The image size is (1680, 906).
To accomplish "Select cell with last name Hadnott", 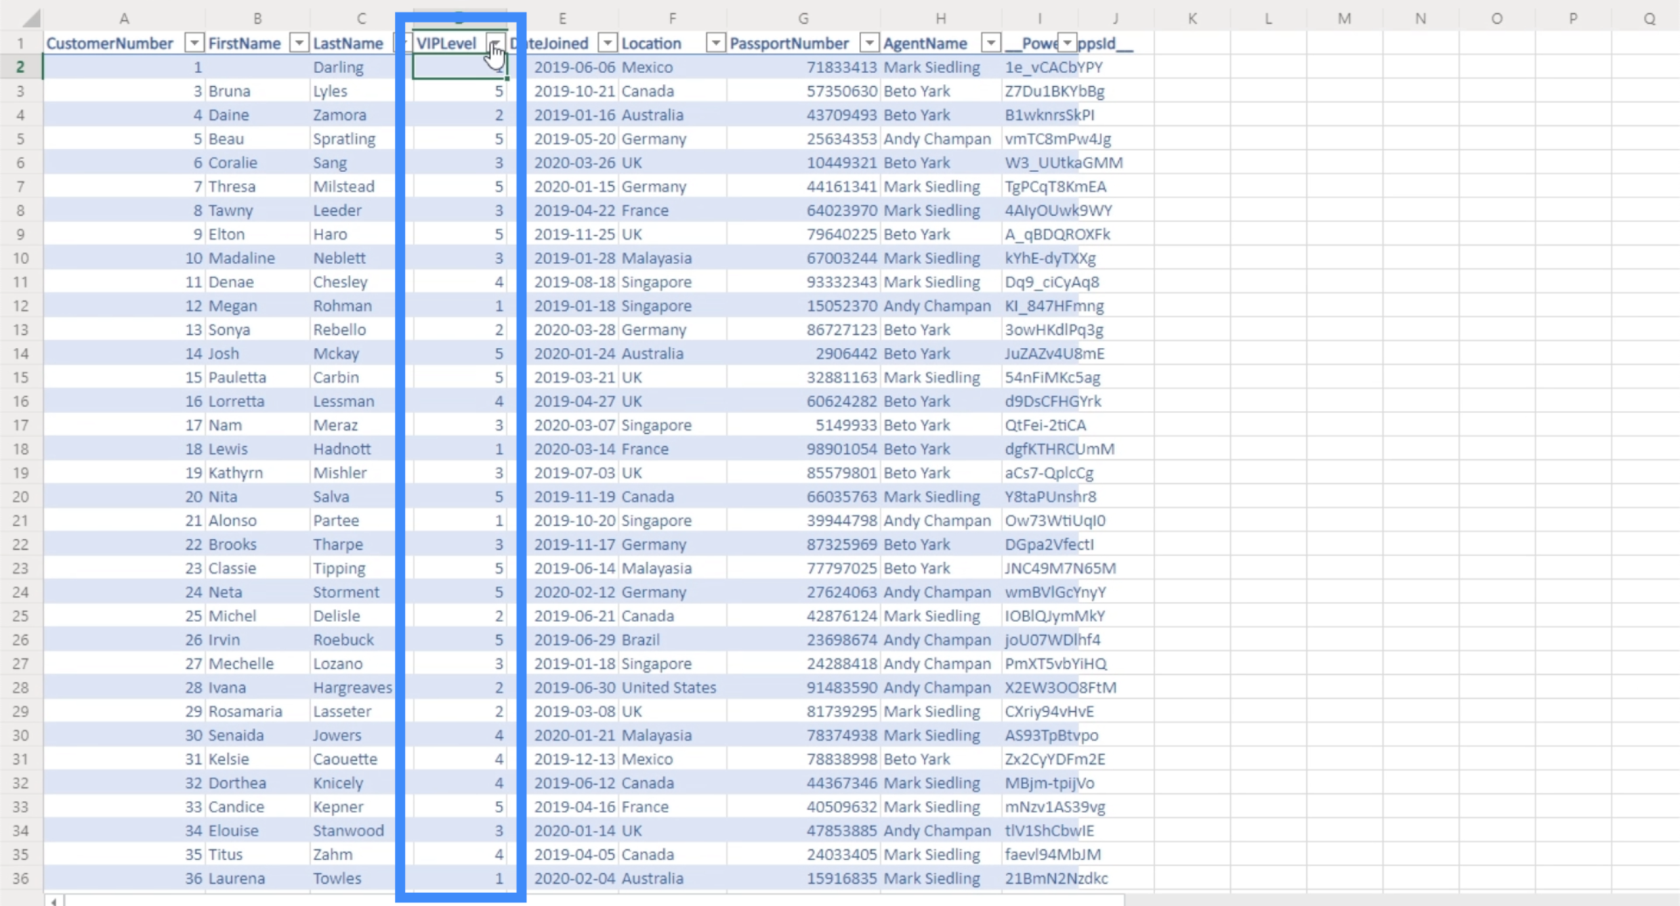I will pos(360,449).
